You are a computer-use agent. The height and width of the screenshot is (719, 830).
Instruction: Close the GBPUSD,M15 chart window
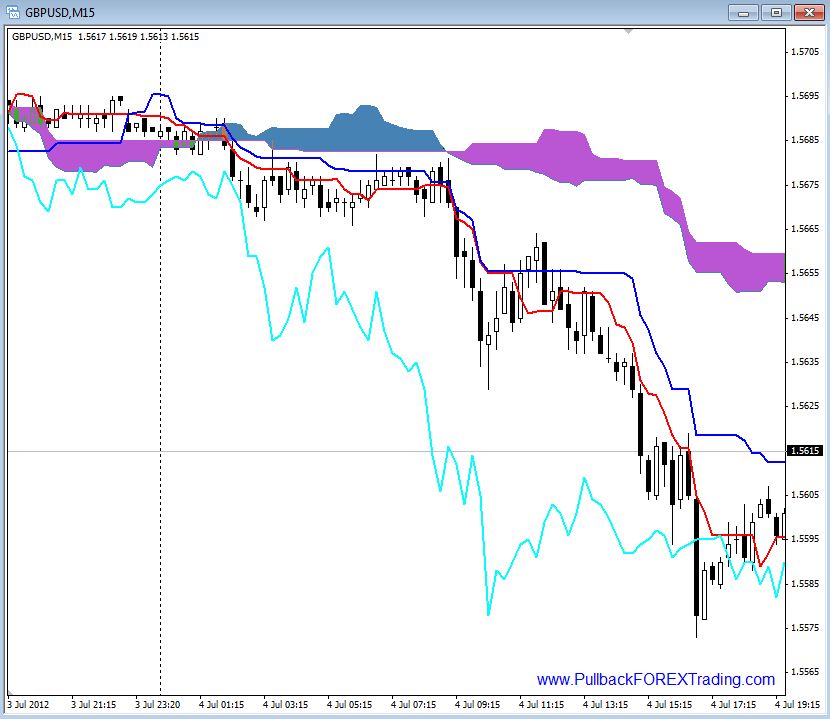click(809, 12)
